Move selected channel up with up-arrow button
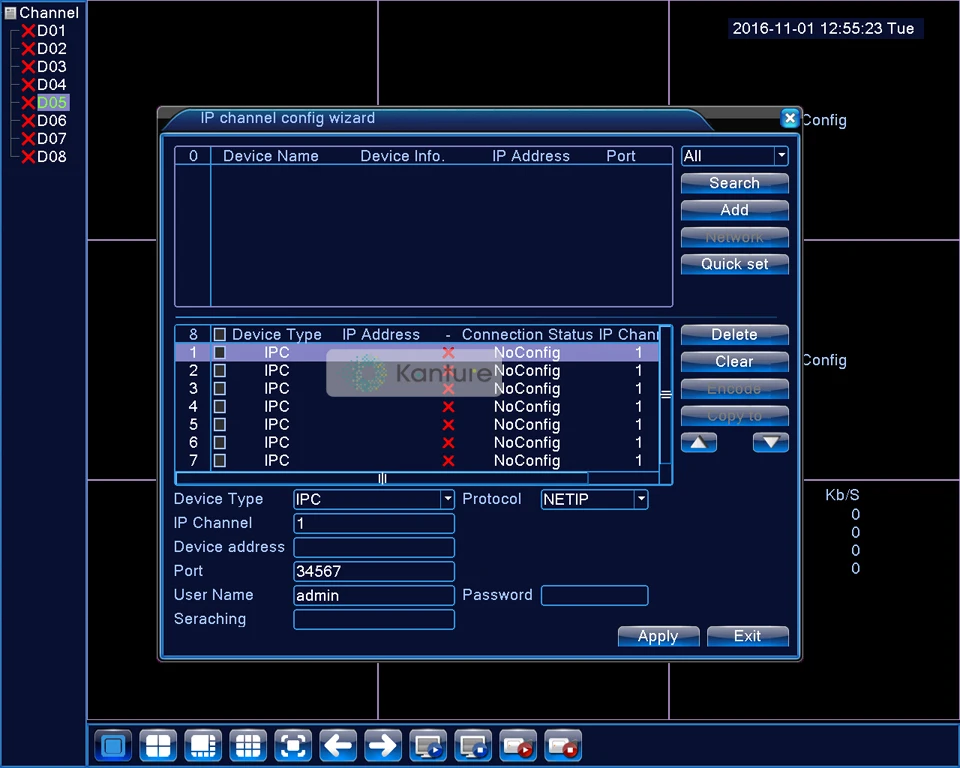 pos(699,442)
